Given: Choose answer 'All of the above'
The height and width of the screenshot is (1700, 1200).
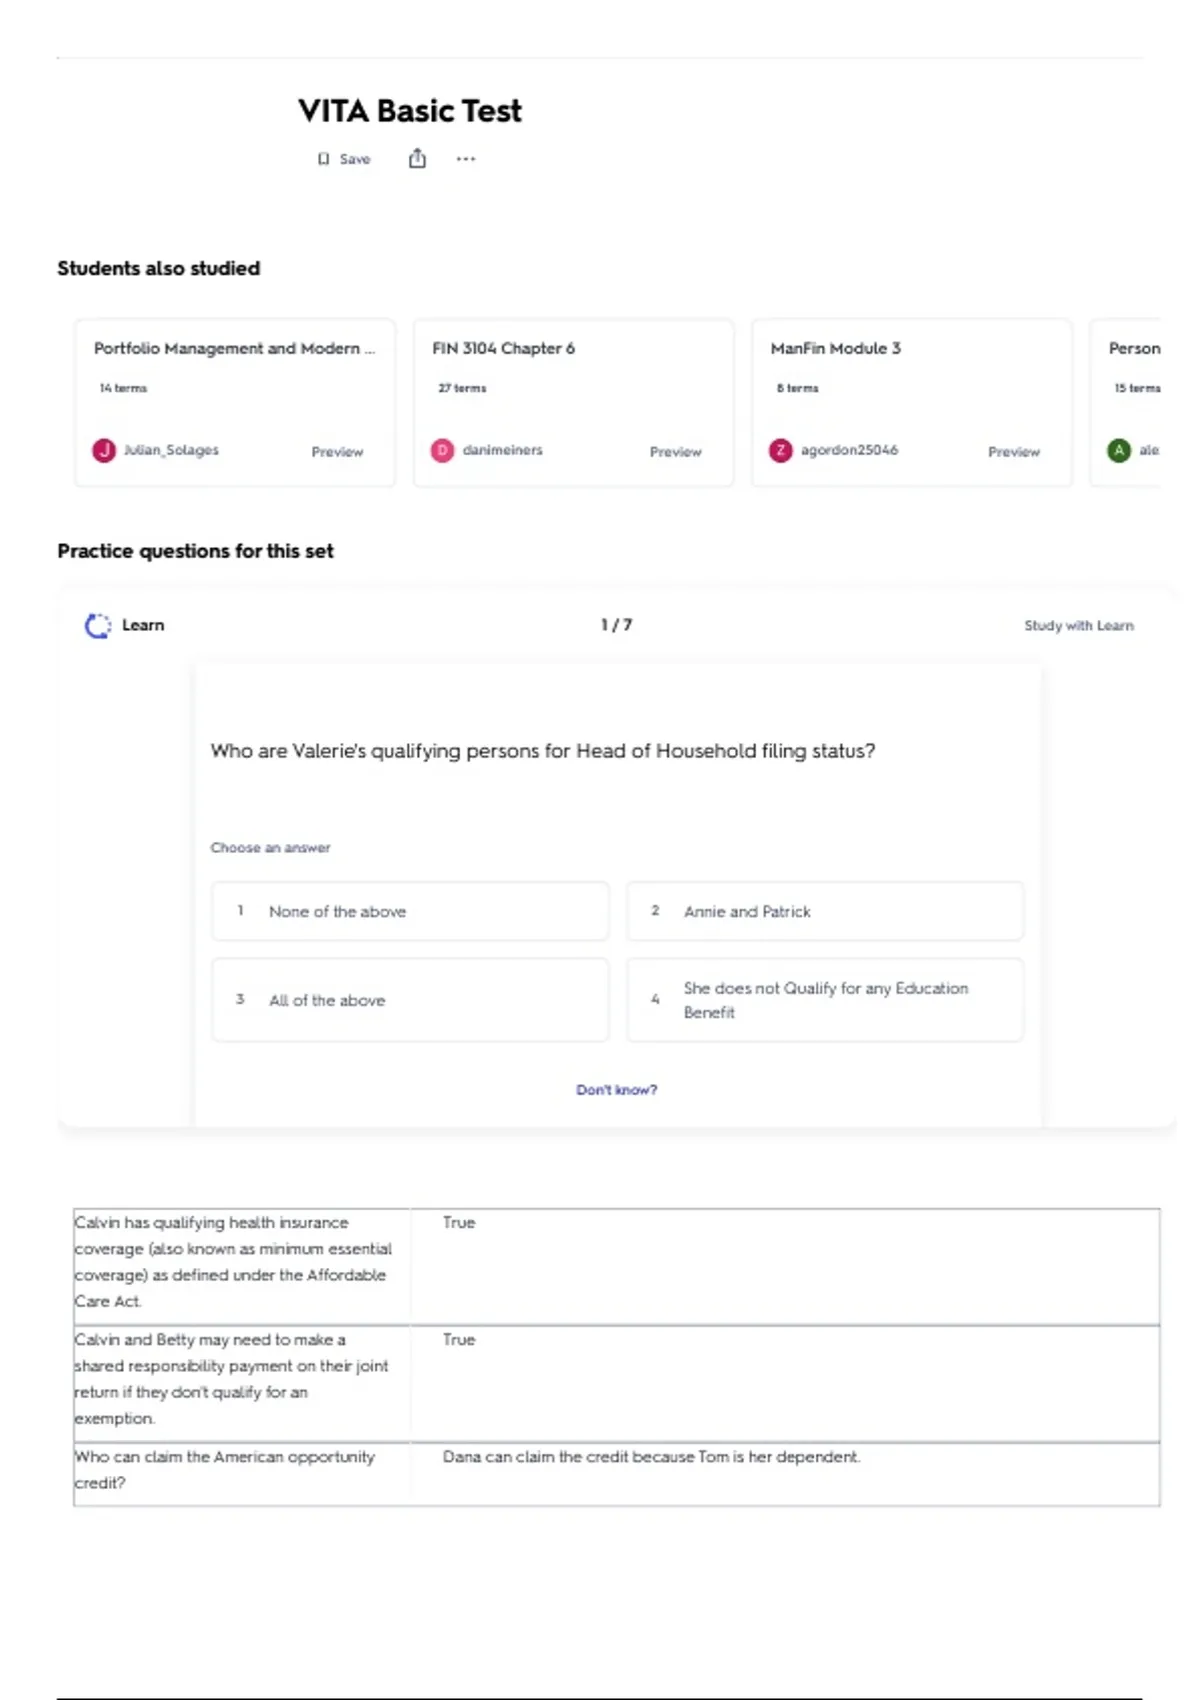Looking at the screenshot, I should click(410, 1000).
